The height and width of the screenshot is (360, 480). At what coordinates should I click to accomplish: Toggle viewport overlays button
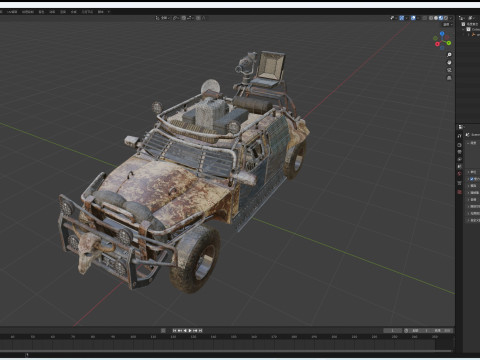point(413,18)
